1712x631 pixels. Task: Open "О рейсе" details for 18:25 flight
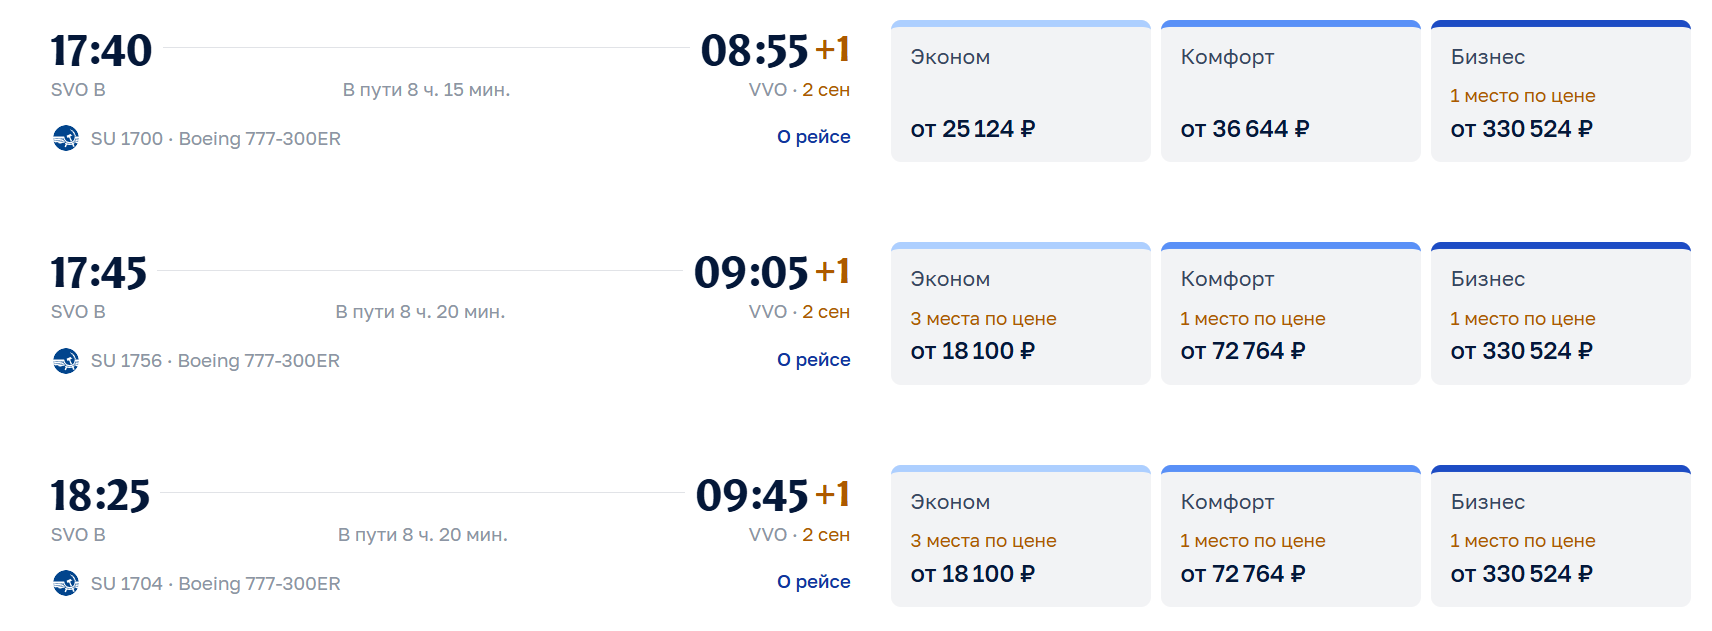point(813,582)
